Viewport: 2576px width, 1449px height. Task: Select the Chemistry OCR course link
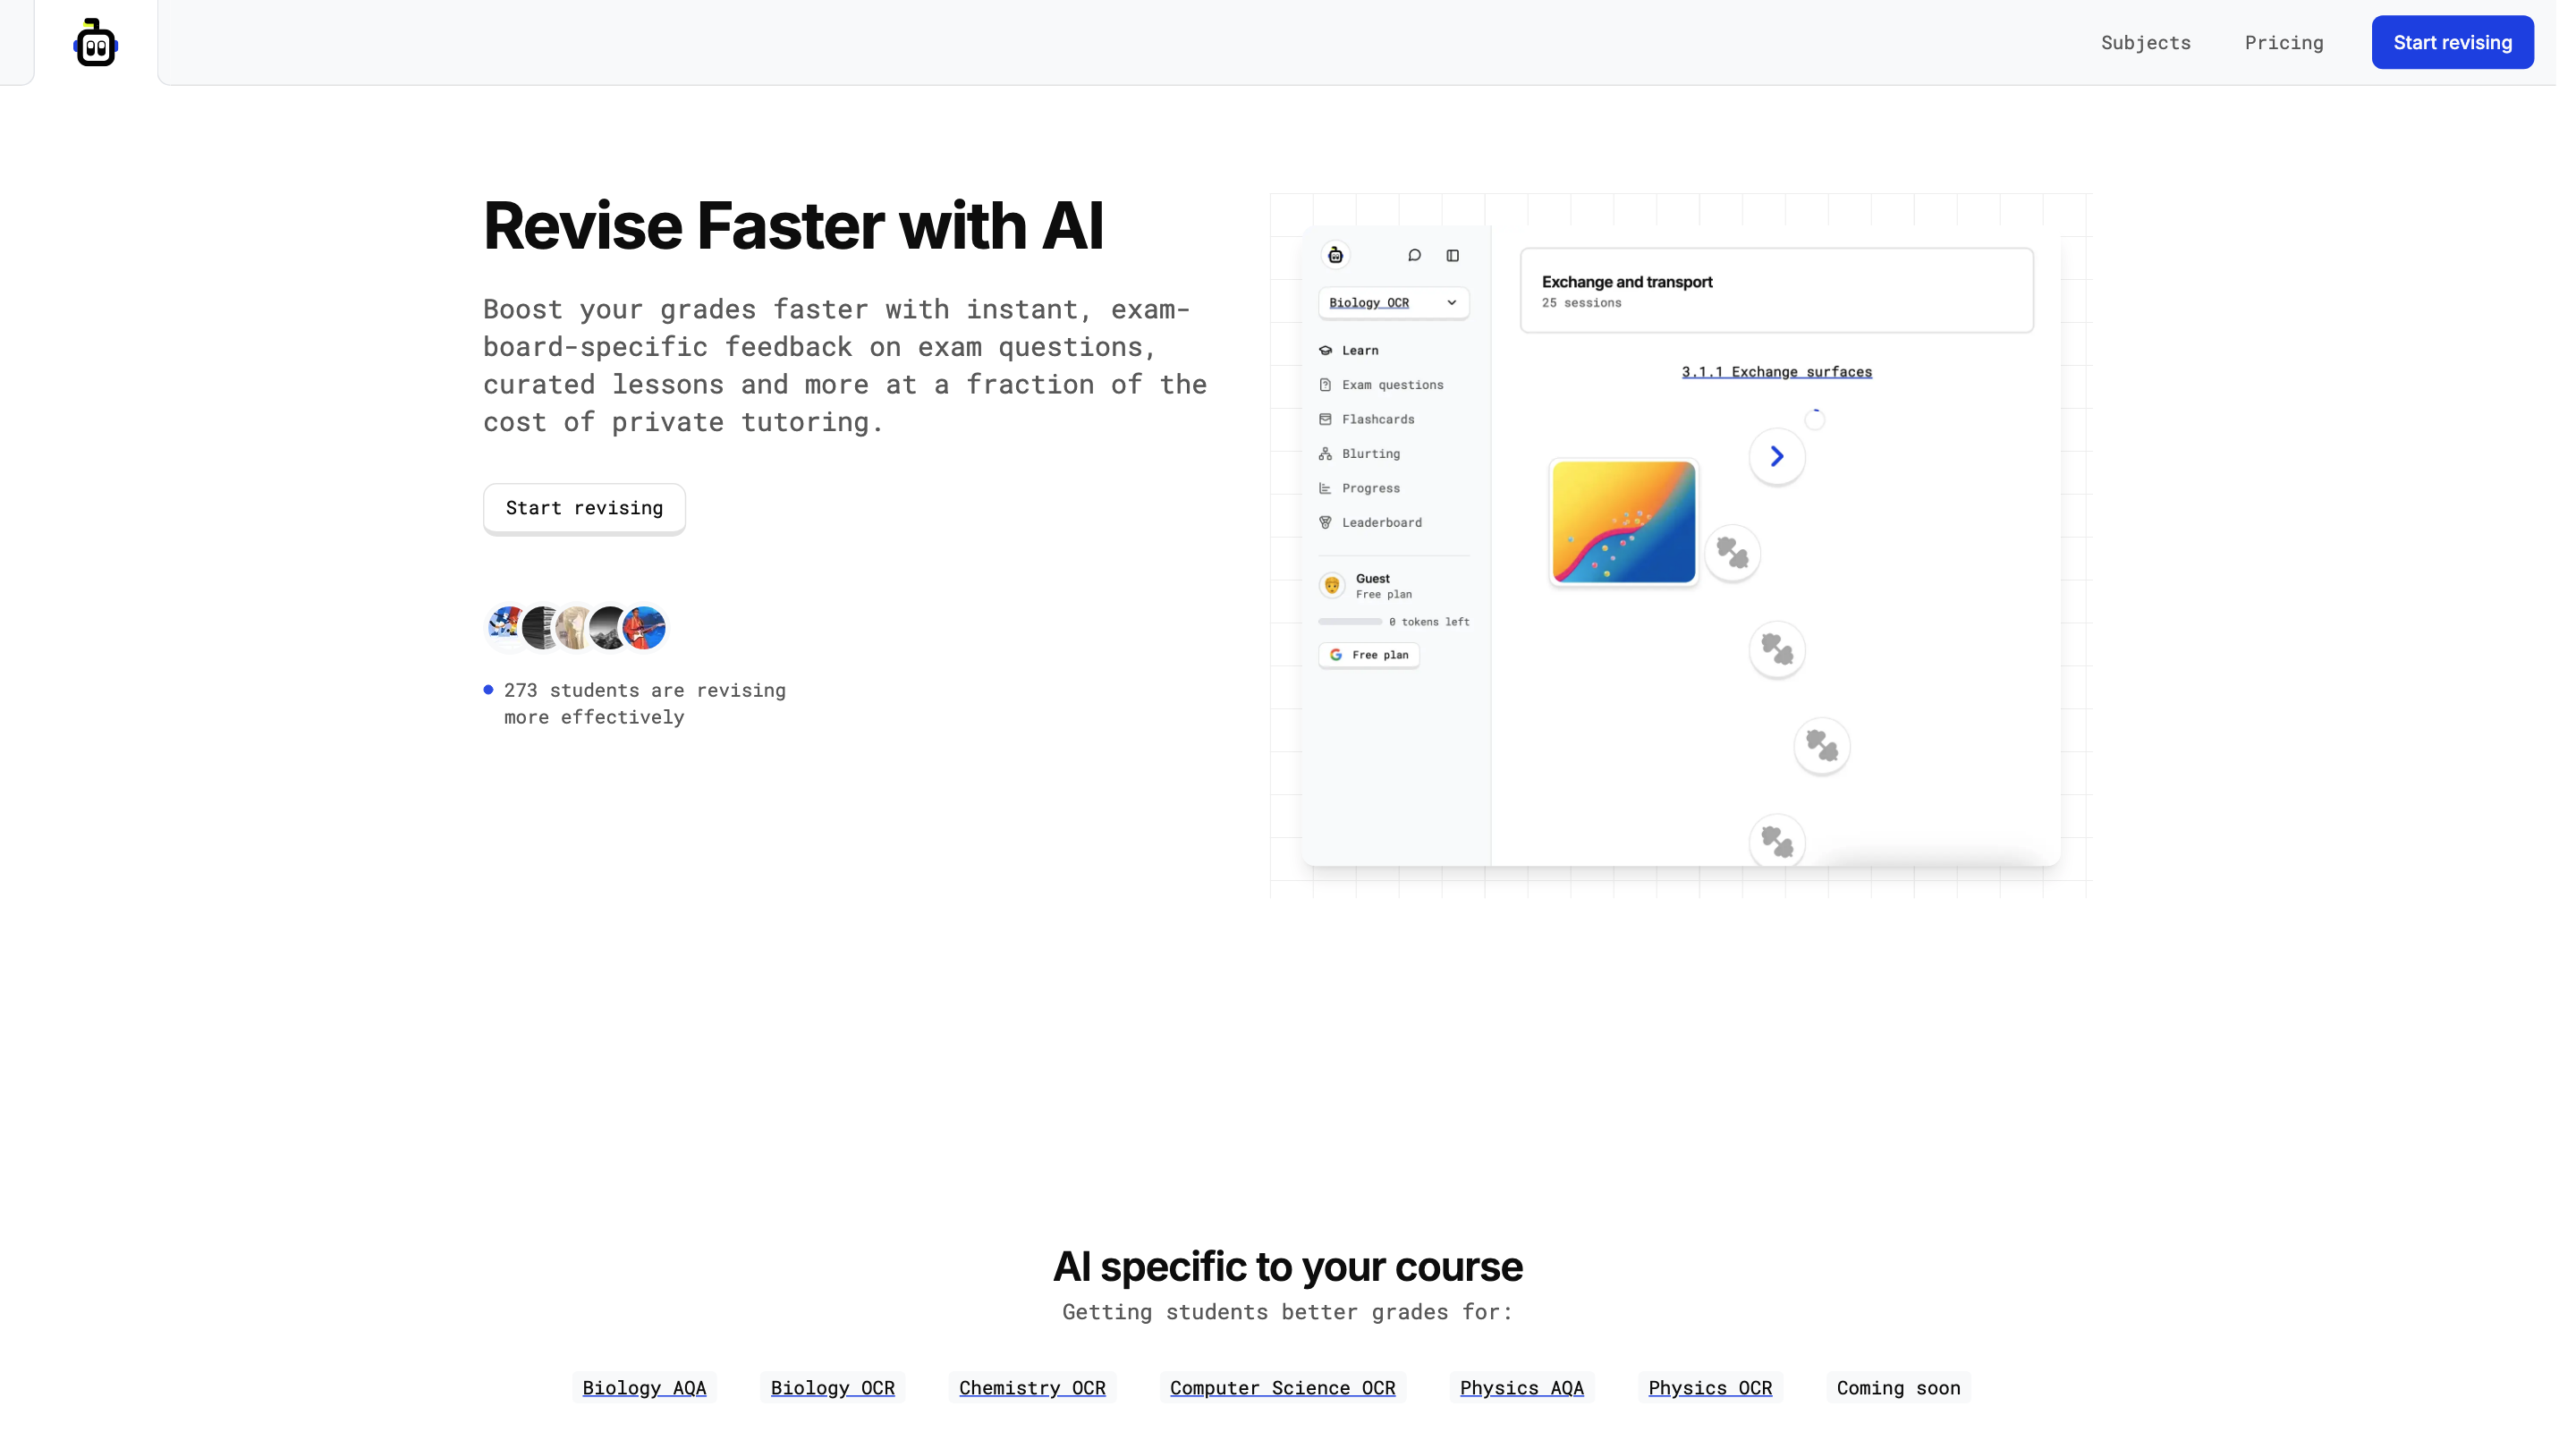(1031, 1388)
